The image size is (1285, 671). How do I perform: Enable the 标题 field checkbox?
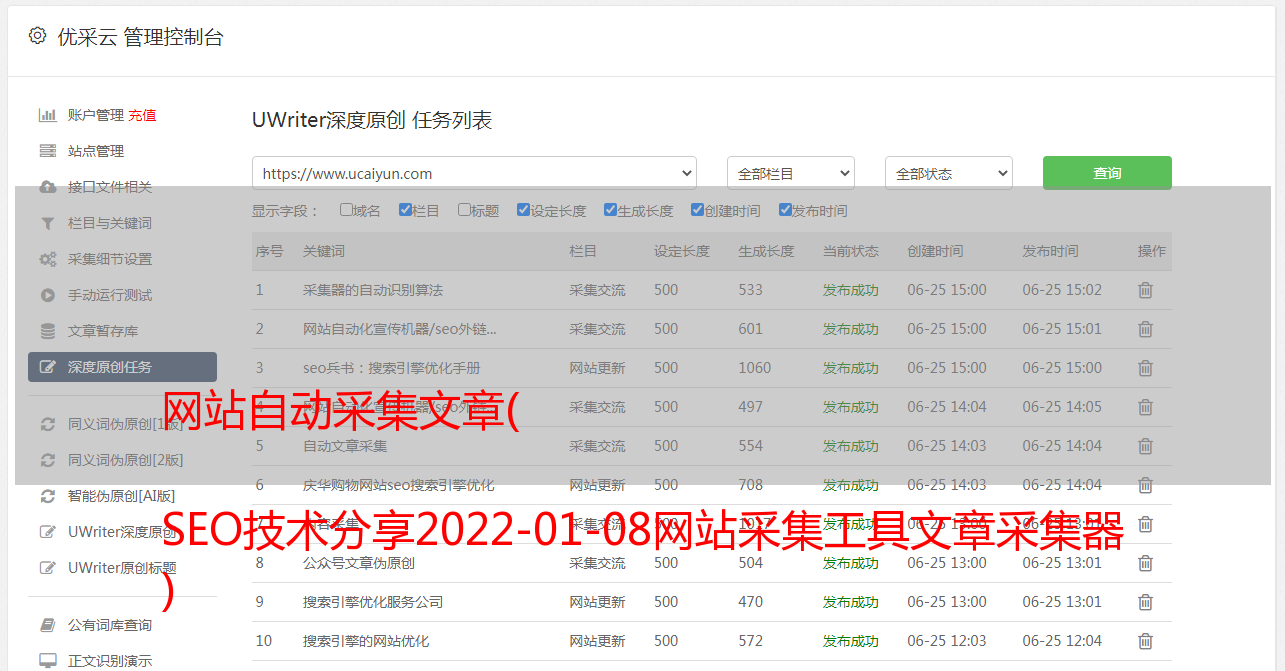pyautogui.click(x=464, y=210)
